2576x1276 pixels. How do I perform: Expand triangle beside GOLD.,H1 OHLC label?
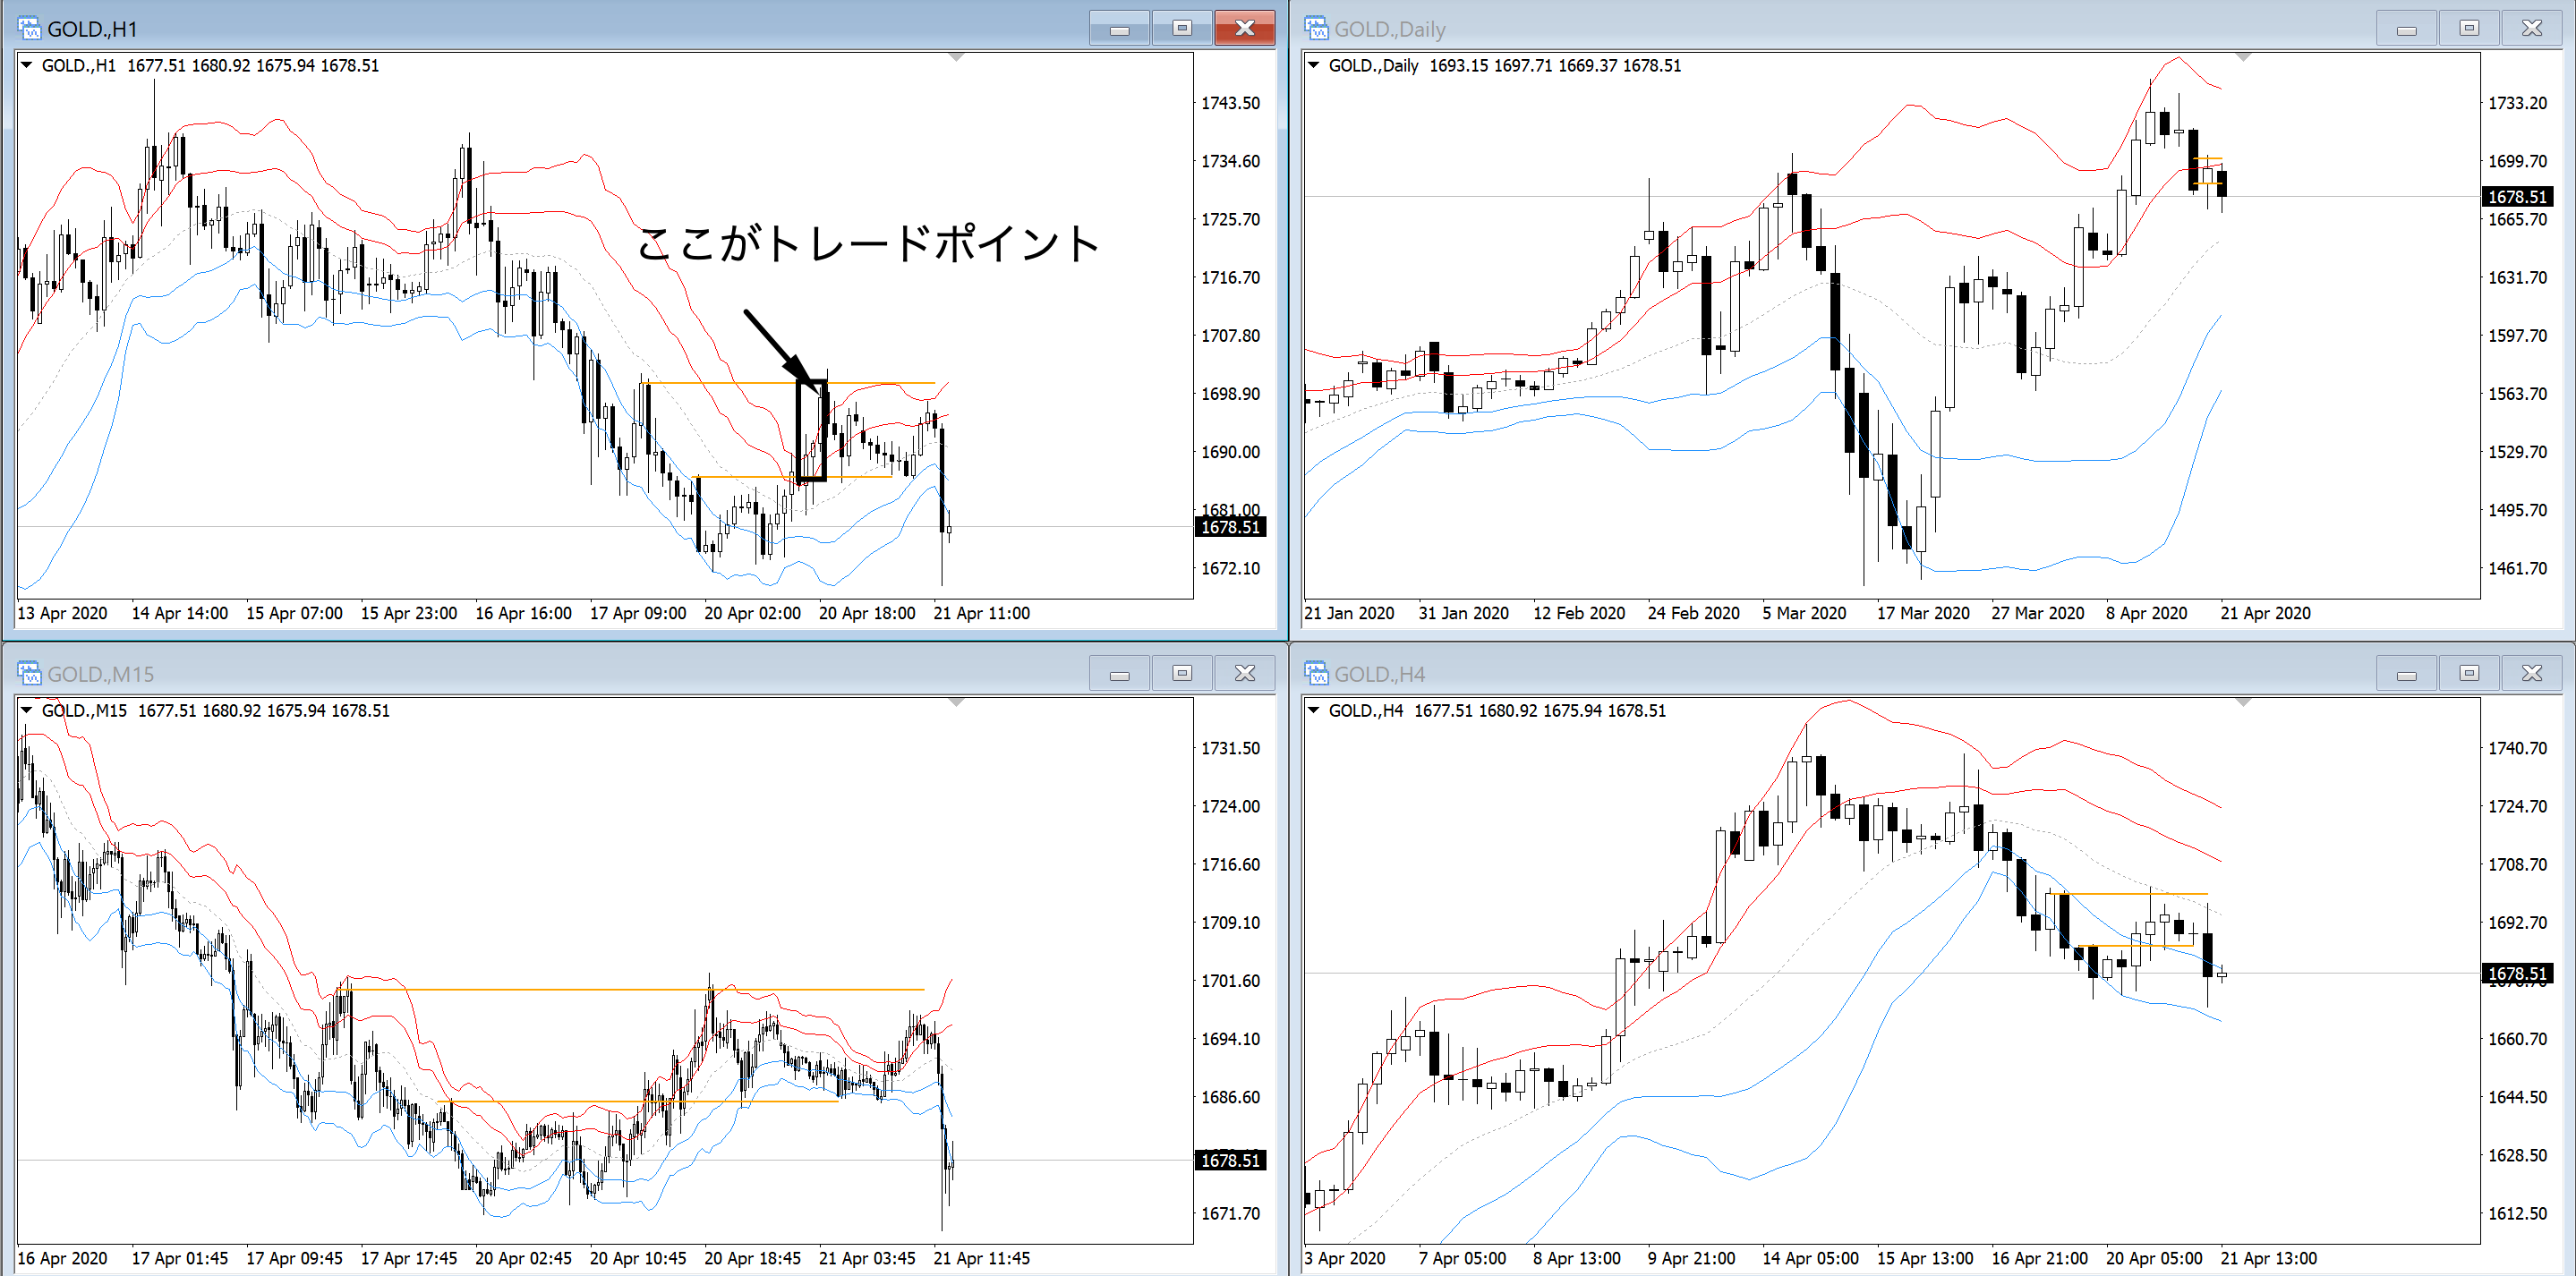(27, 65)
